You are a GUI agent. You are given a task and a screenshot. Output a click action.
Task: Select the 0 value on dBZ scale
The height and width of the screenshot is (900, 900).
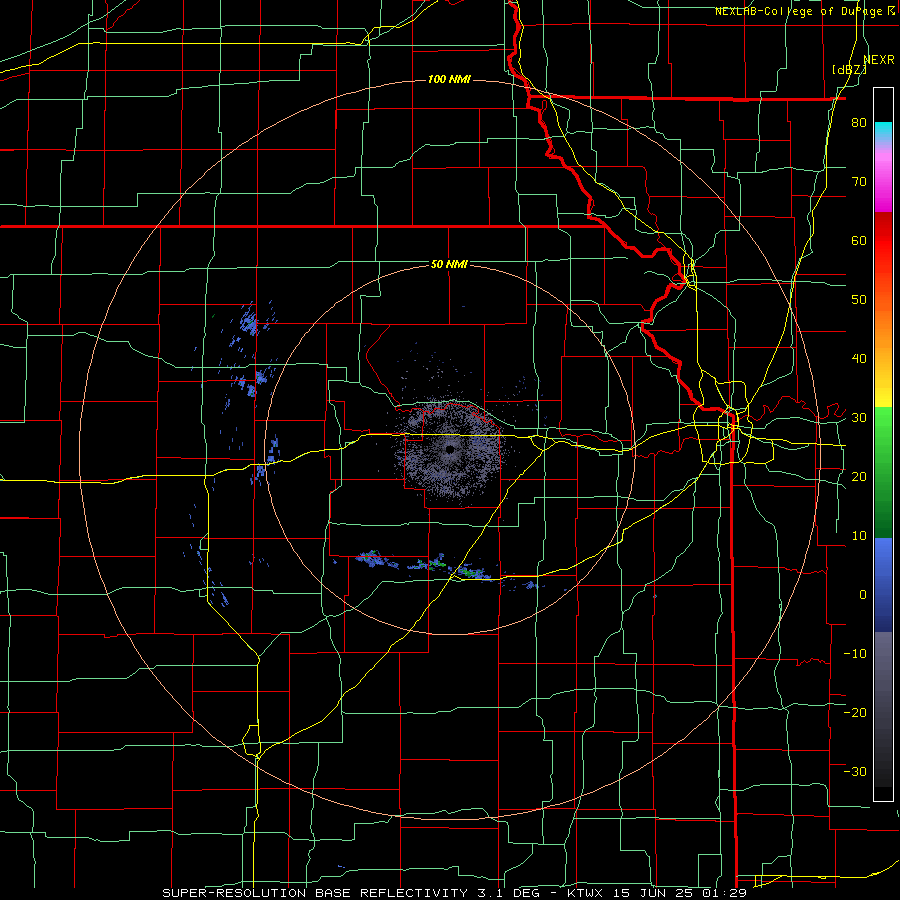(x=863, y=595)
